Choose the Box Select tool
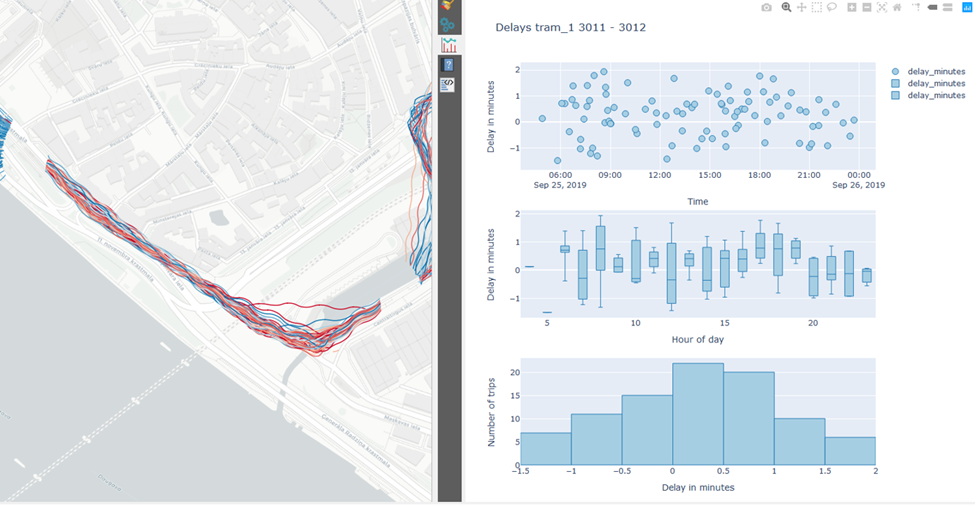 (x=816, y=7)
